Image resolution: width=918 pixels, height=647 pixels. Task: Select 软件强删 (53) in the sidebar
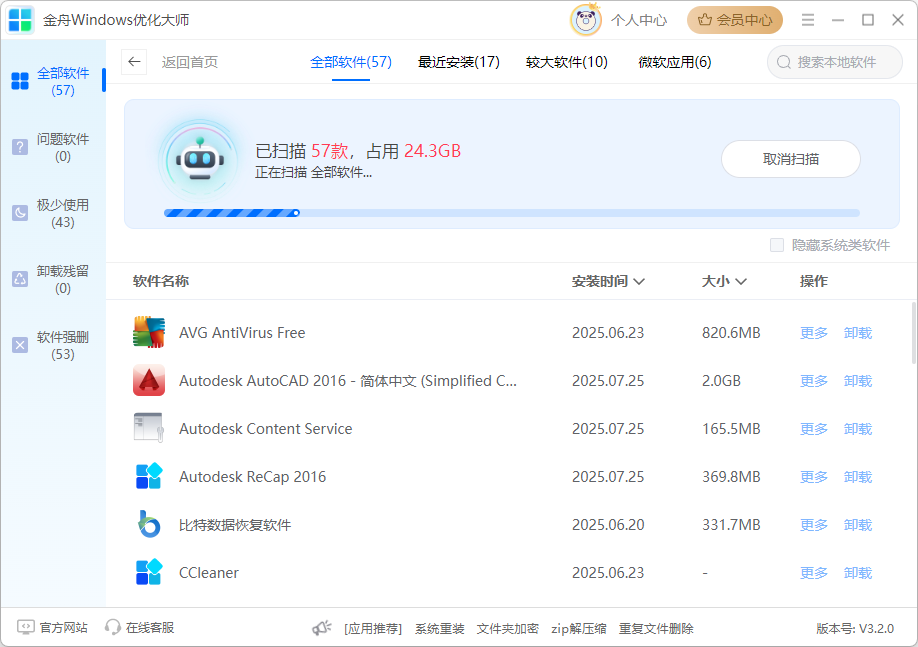53,345
